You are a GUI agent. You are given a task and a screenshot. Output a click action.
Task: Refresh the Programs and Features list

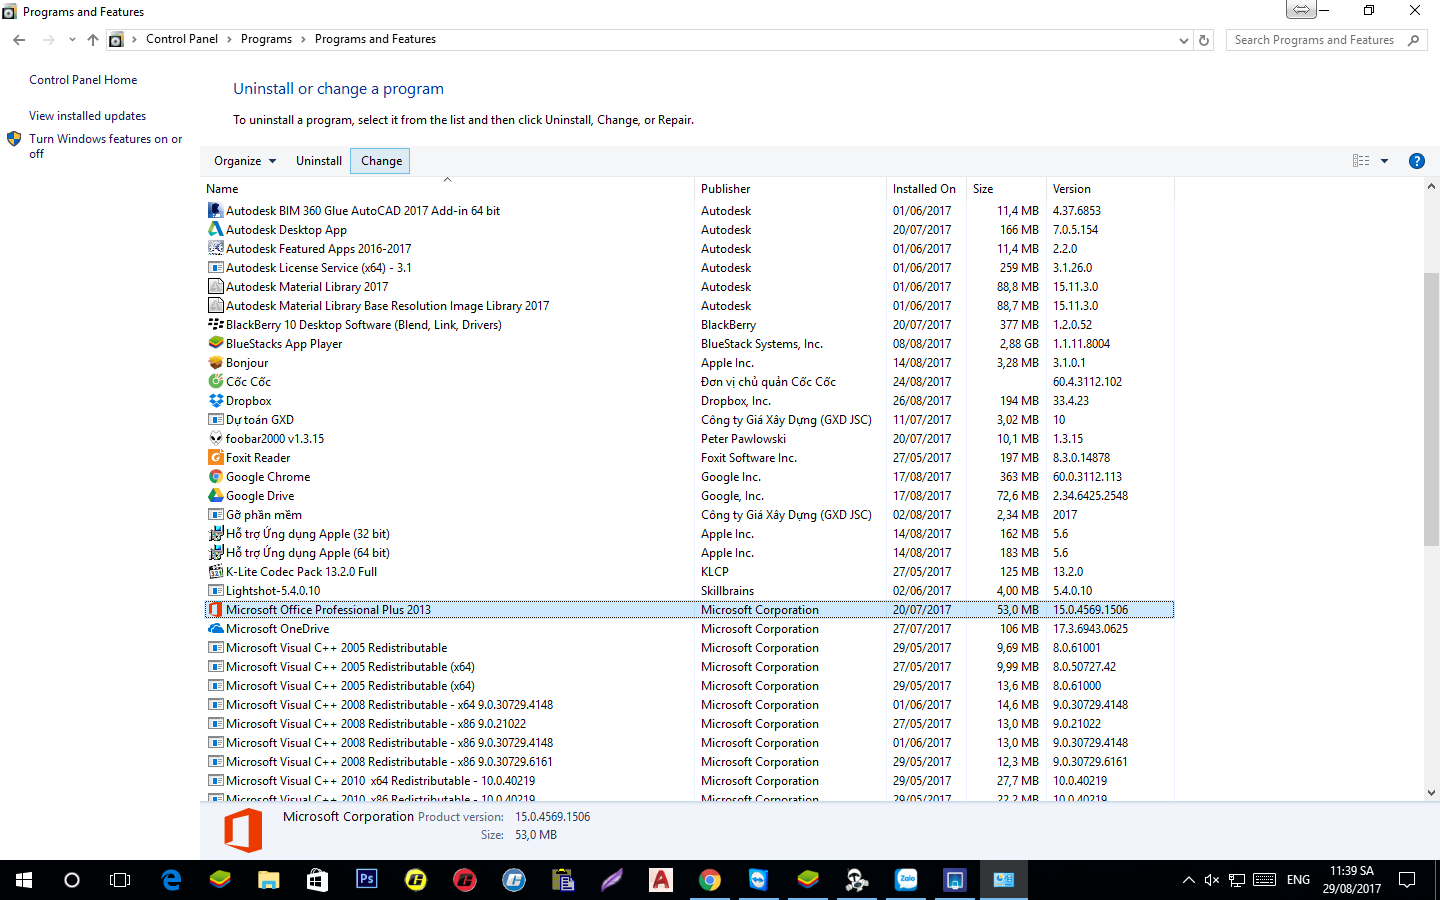coord(1204,40)
